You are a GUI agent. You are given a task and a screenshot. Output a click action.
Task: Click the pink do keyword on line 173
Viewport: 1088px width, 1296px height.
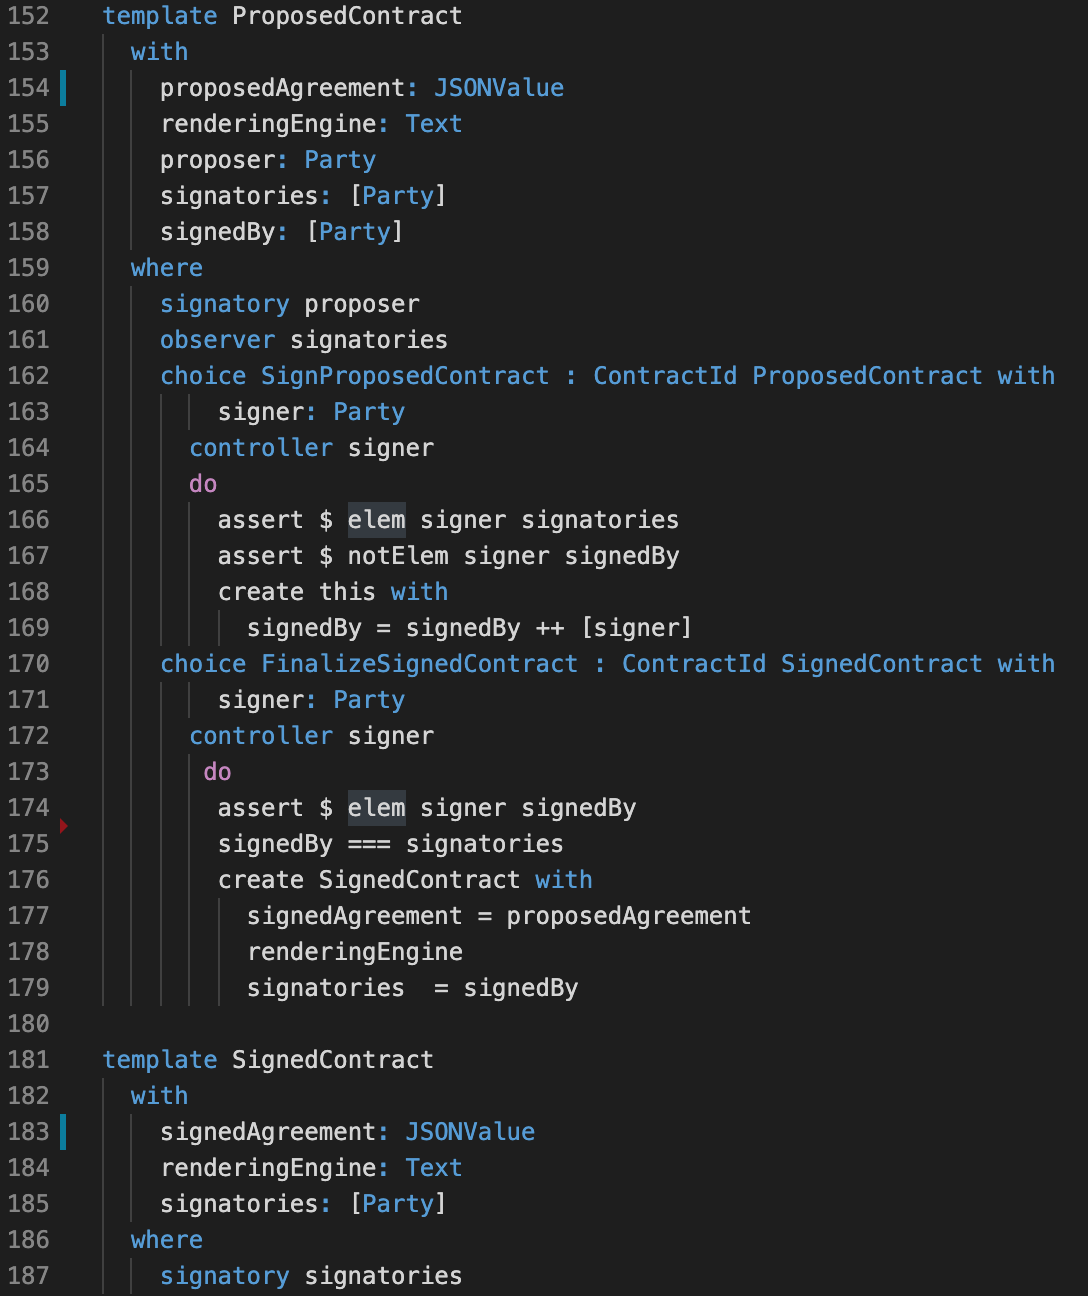coord(217,772)
